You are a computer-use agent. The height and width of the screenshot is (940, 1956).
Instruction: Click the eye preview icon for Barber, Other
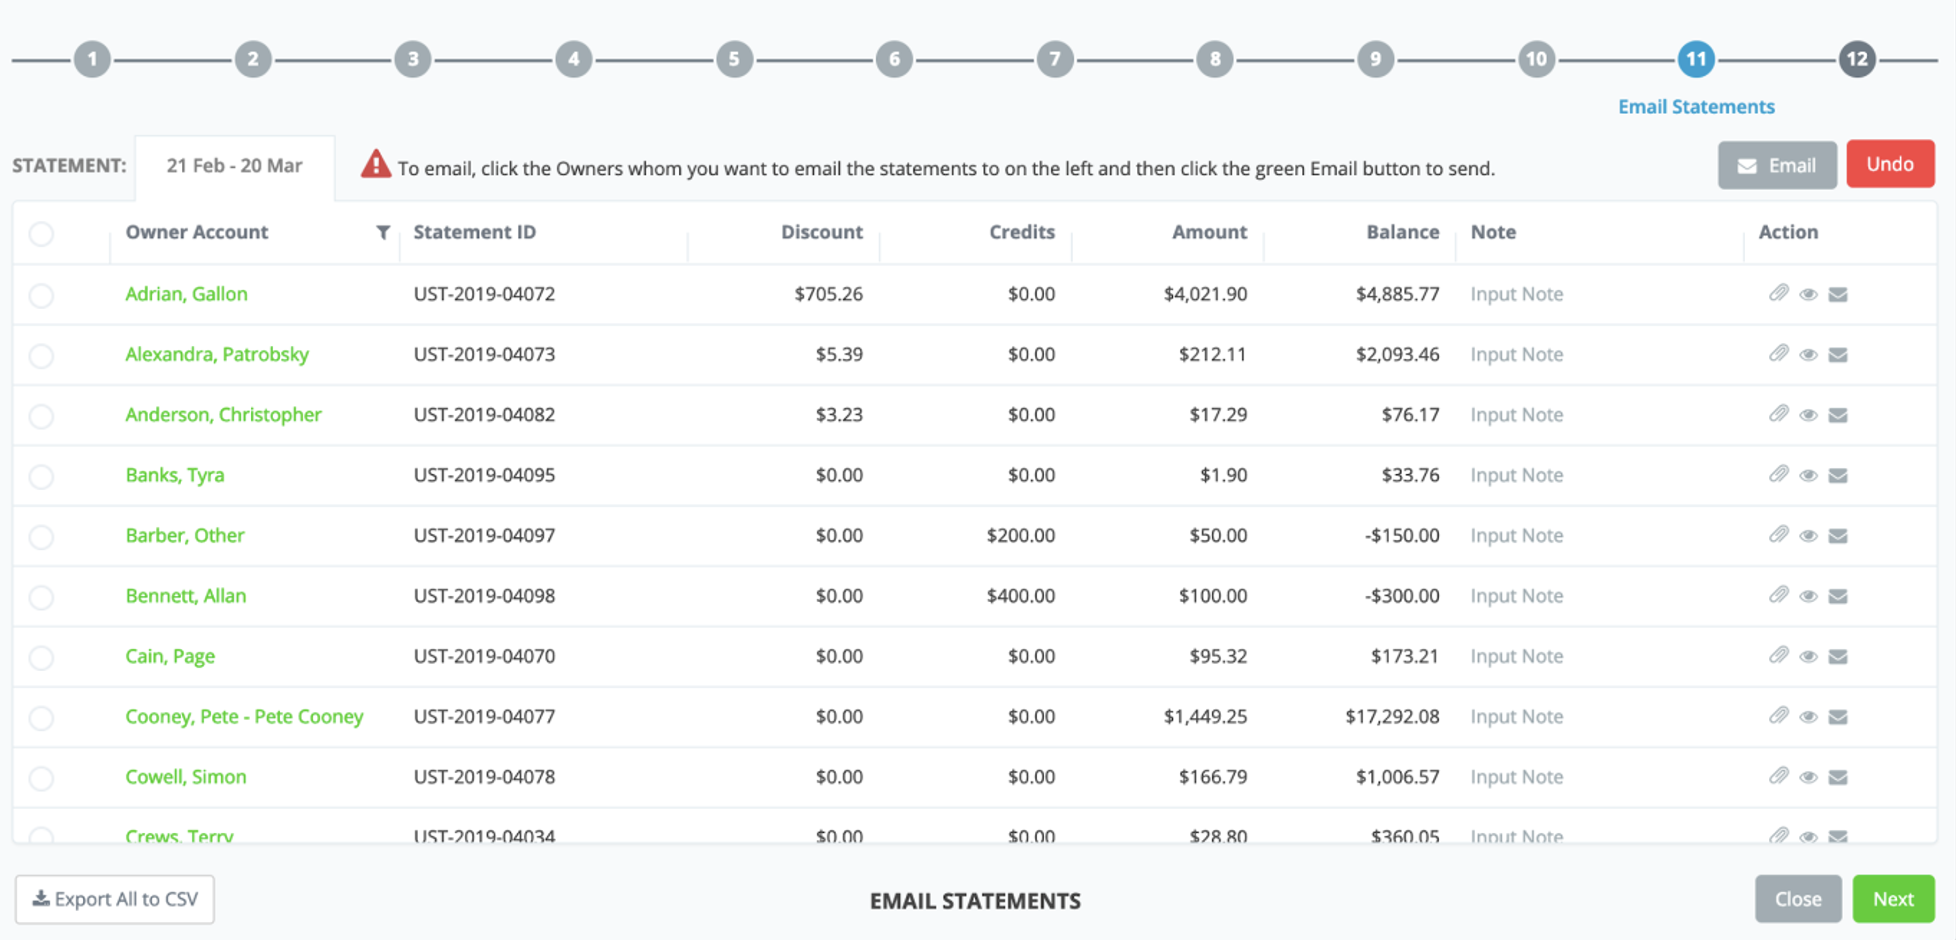point(1808,536)
